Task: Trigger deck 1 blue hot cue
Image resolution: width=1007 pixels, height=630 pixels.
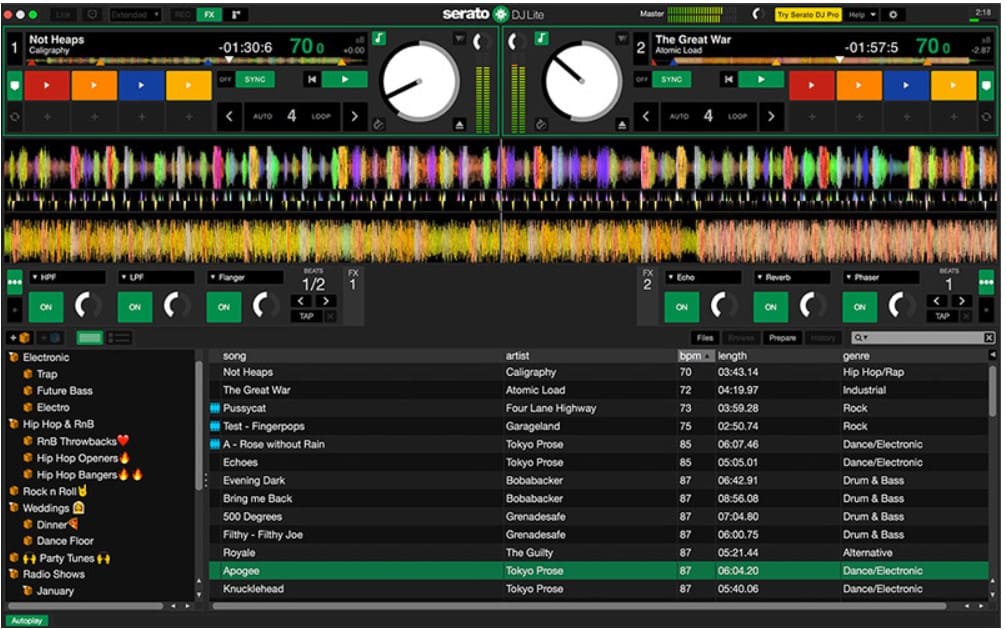Action: point(141,85)
